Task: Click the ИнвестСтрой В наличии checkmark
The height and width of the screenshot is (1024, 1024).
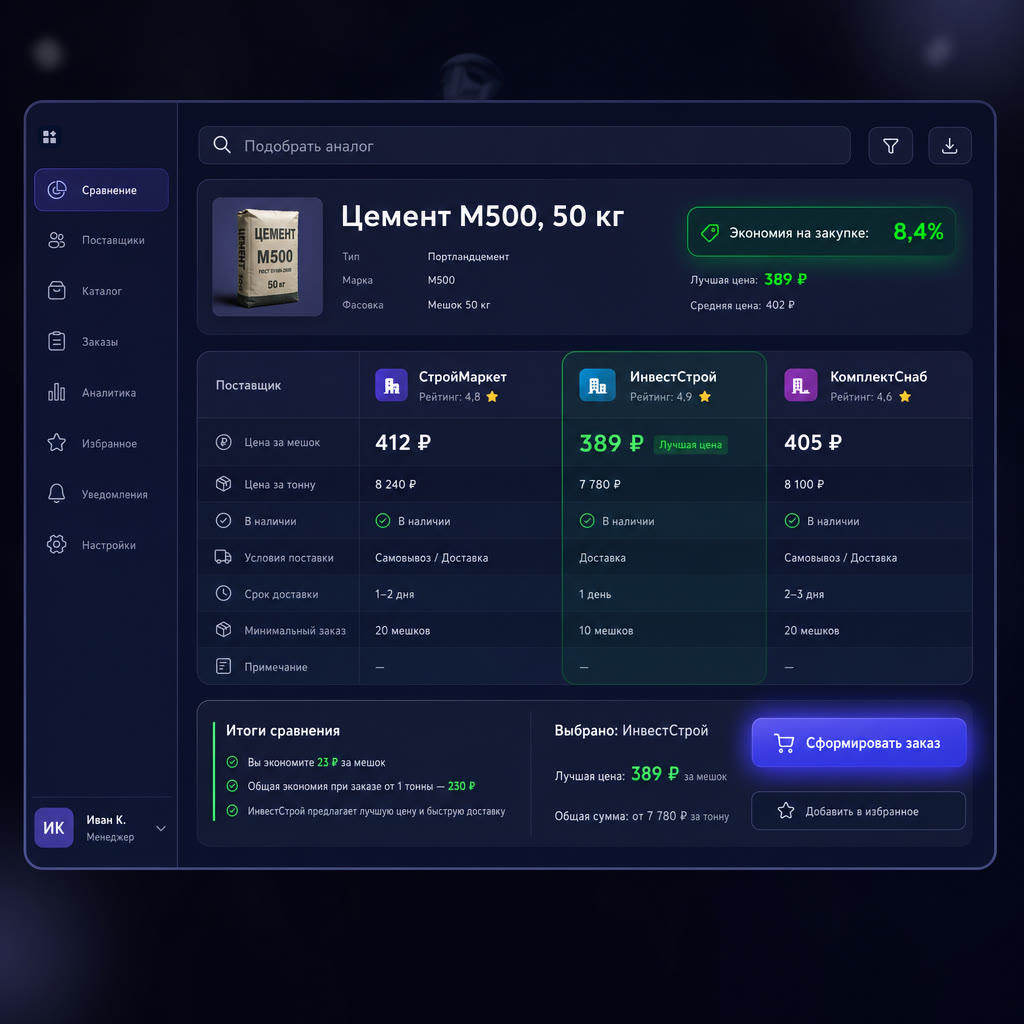Action: pos(586,520)
